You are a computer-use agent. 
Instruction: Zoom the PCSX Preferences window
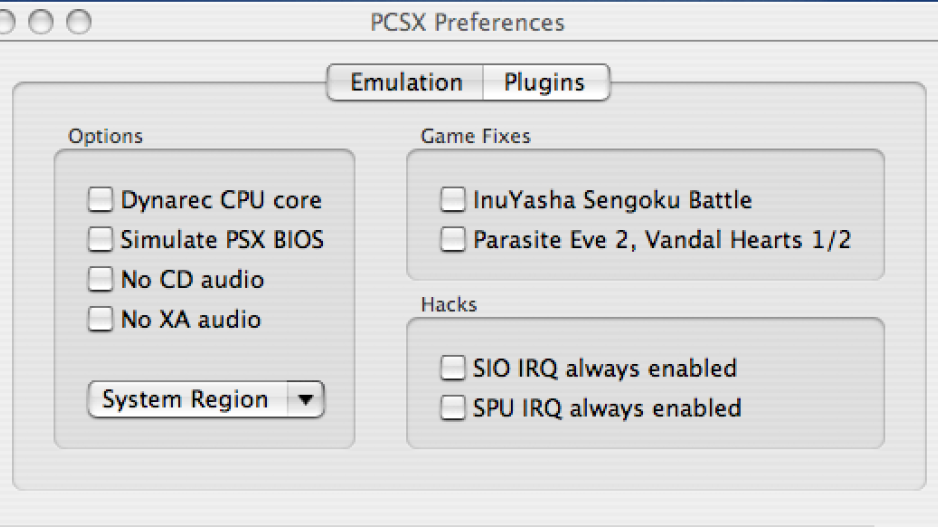(78, 22)
